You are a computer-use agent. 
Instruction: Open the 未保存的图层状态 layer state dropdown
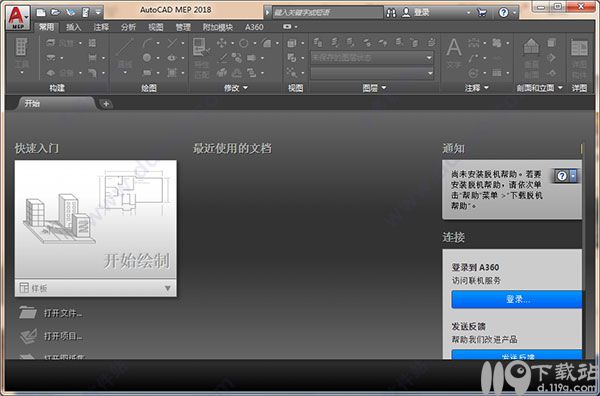[x=372, y=58]
